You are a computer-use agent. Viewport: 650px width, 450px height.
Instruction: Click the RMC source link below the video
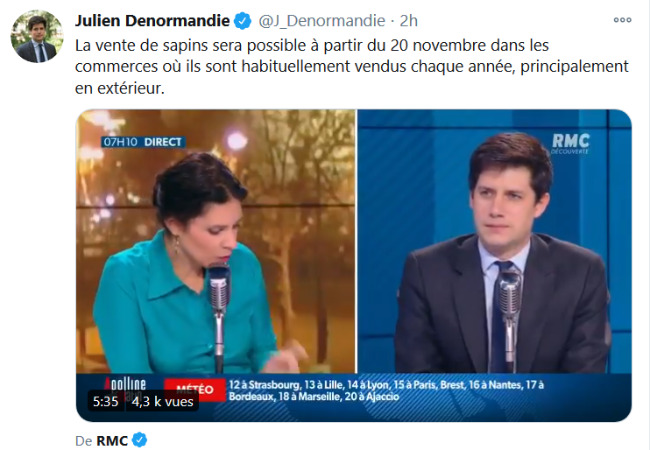(112, 440)
